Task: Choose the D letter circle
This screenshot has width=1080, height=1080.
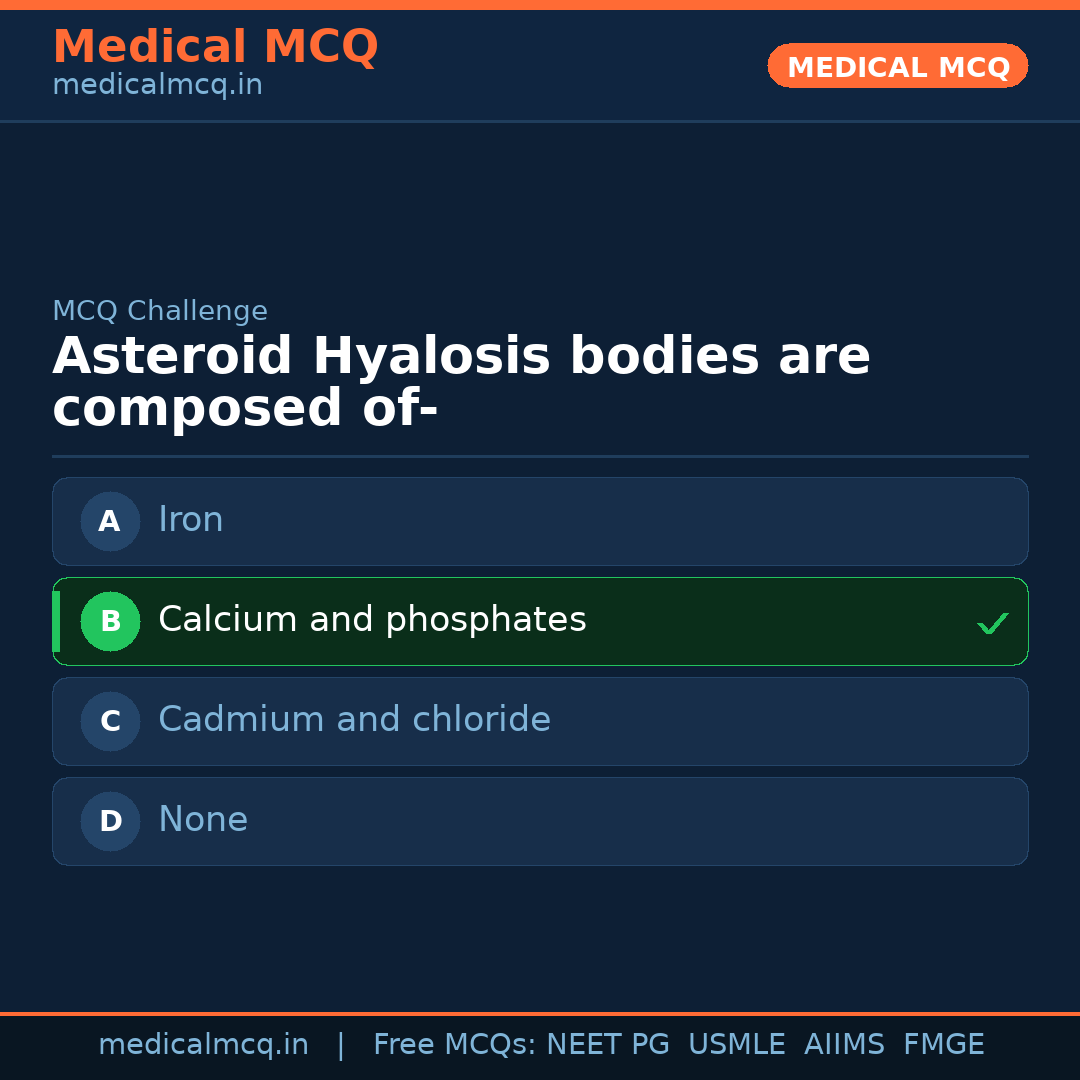Action: (110, 821)
